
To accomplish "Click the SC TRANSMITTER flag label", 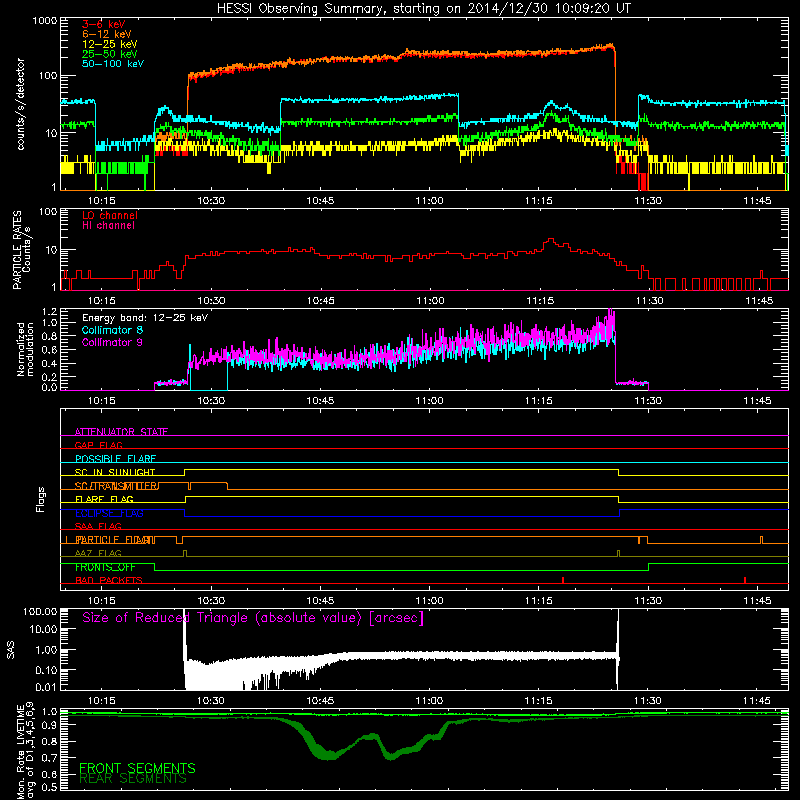I will [116, 486].
